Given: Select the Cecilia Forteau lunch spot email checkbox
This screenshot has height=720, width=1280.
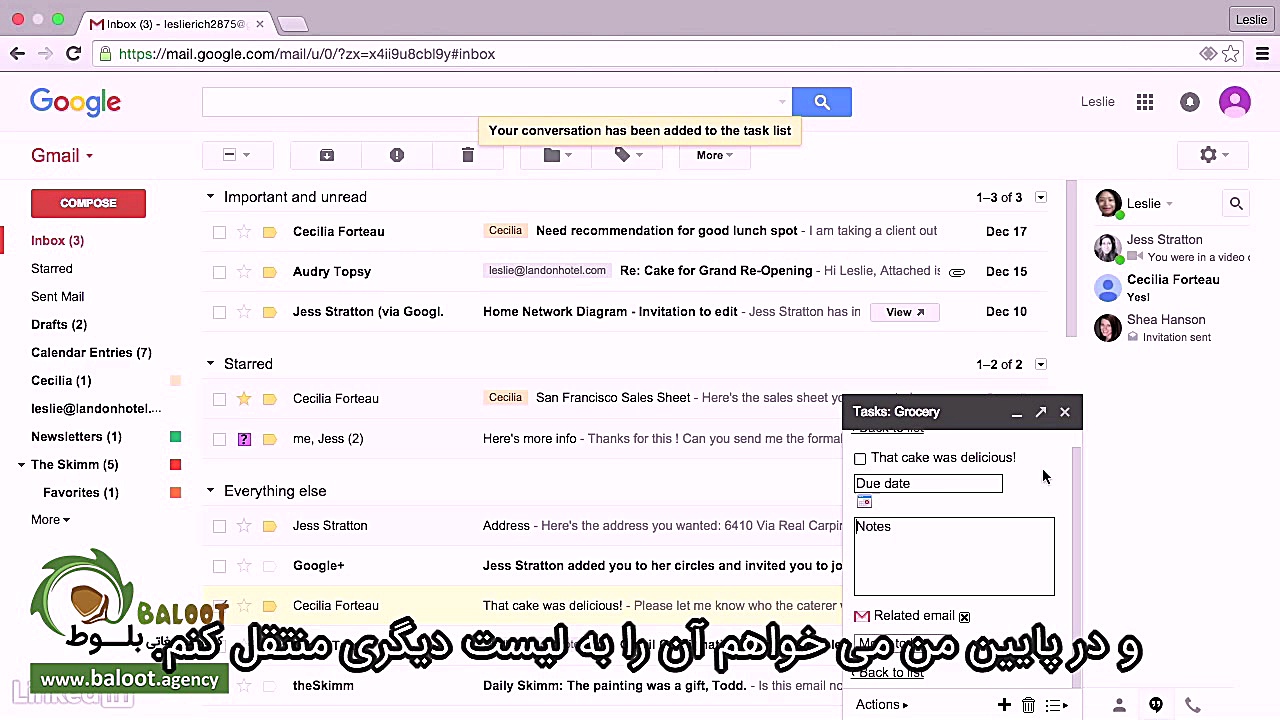Looking at the screenshot, I should [219, 231].
